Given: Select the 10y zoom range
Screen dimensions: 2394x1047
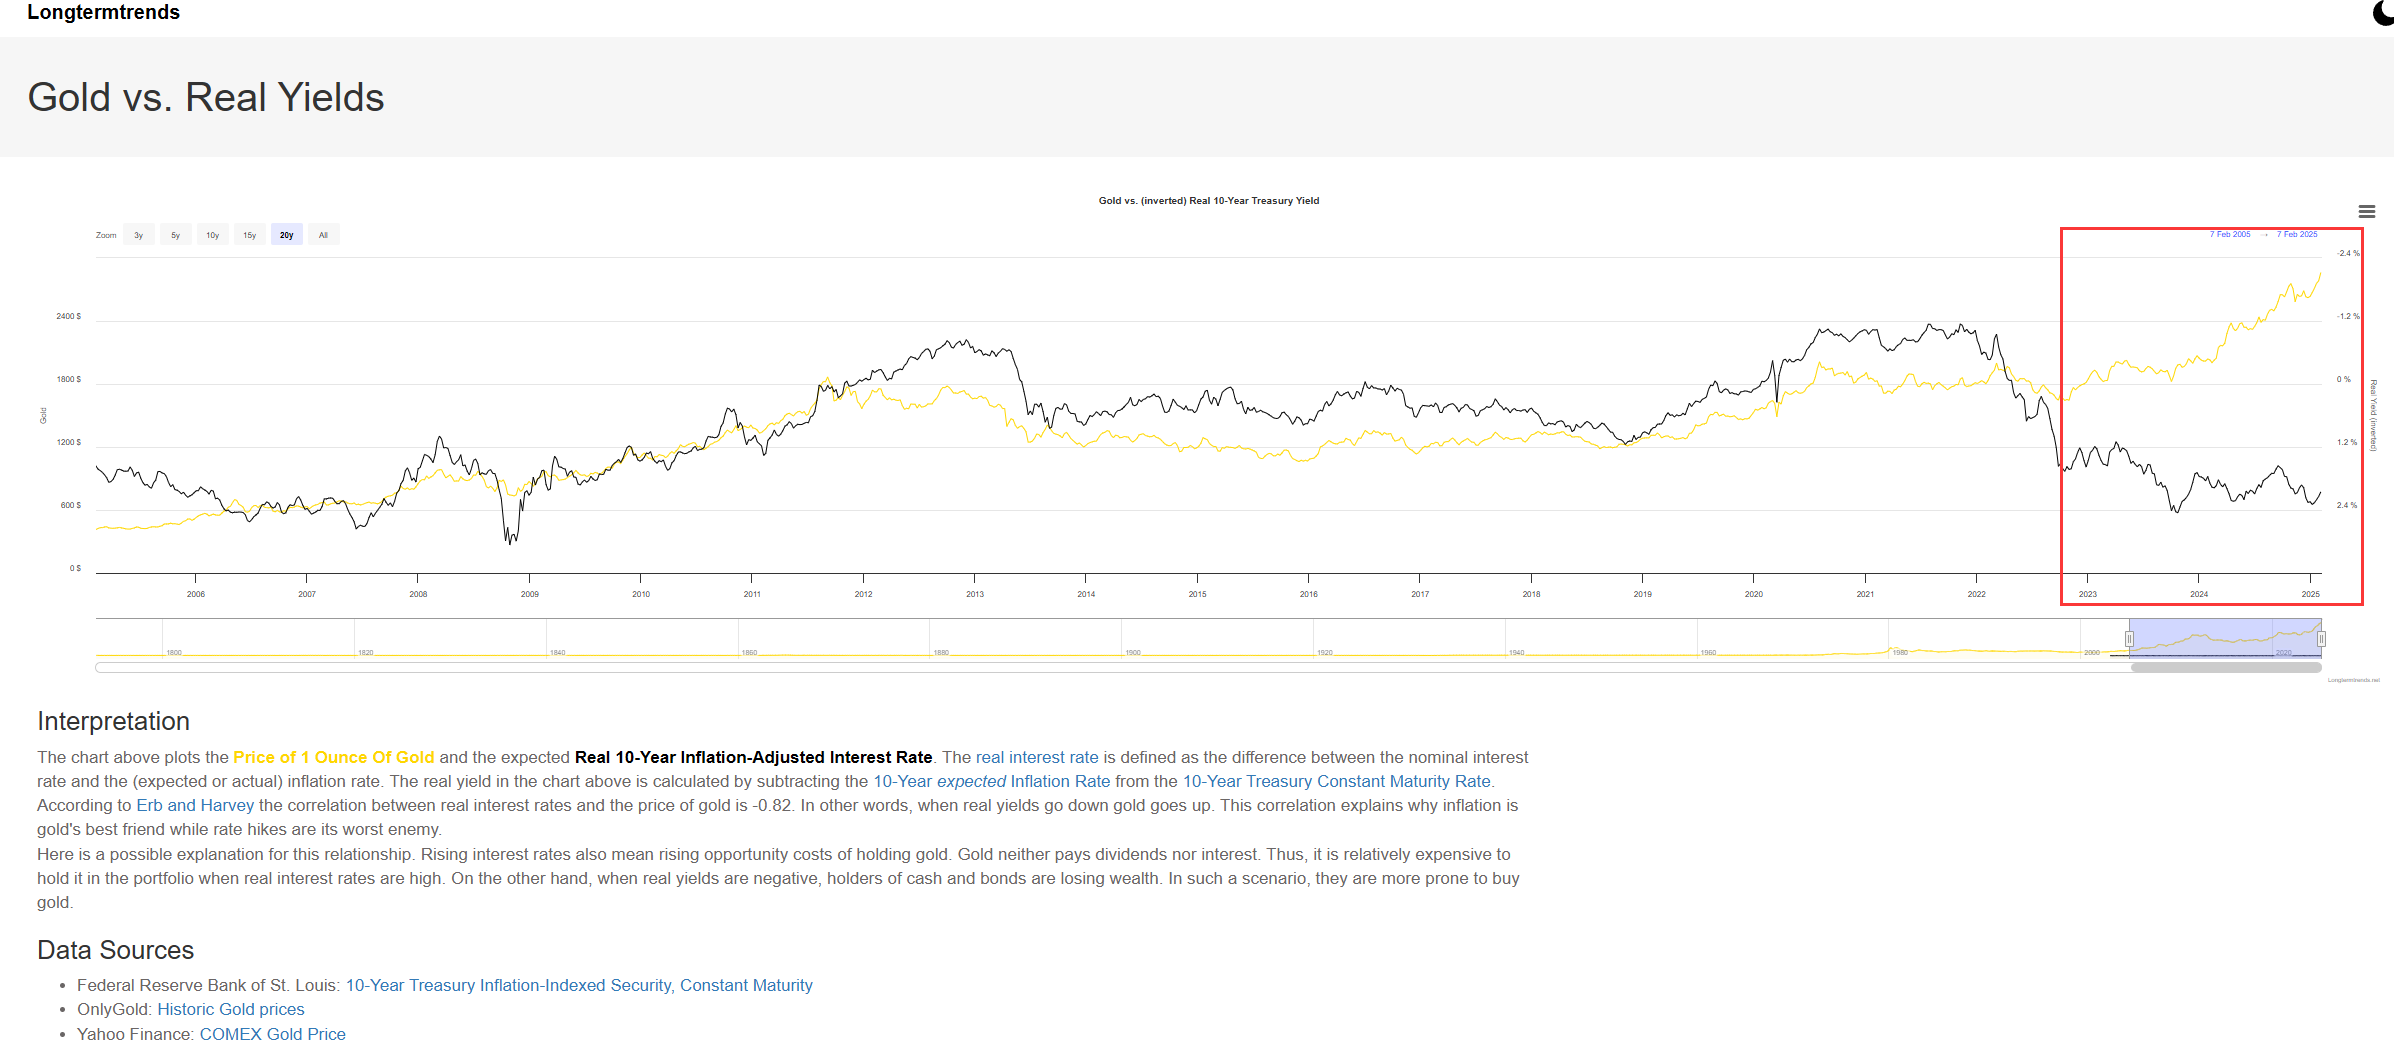Looking at the screenshot, I should (213, 235).
